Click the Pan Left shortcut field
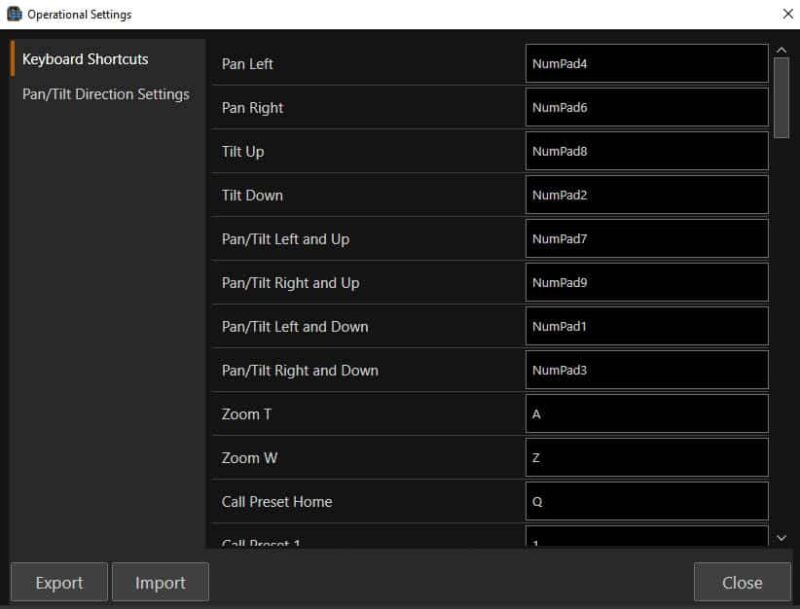 [x=646, y=64]
